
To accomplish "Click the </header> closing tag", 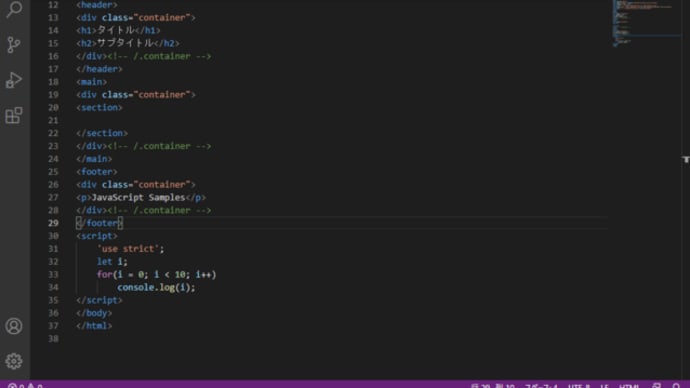I will tap(99, 69).
